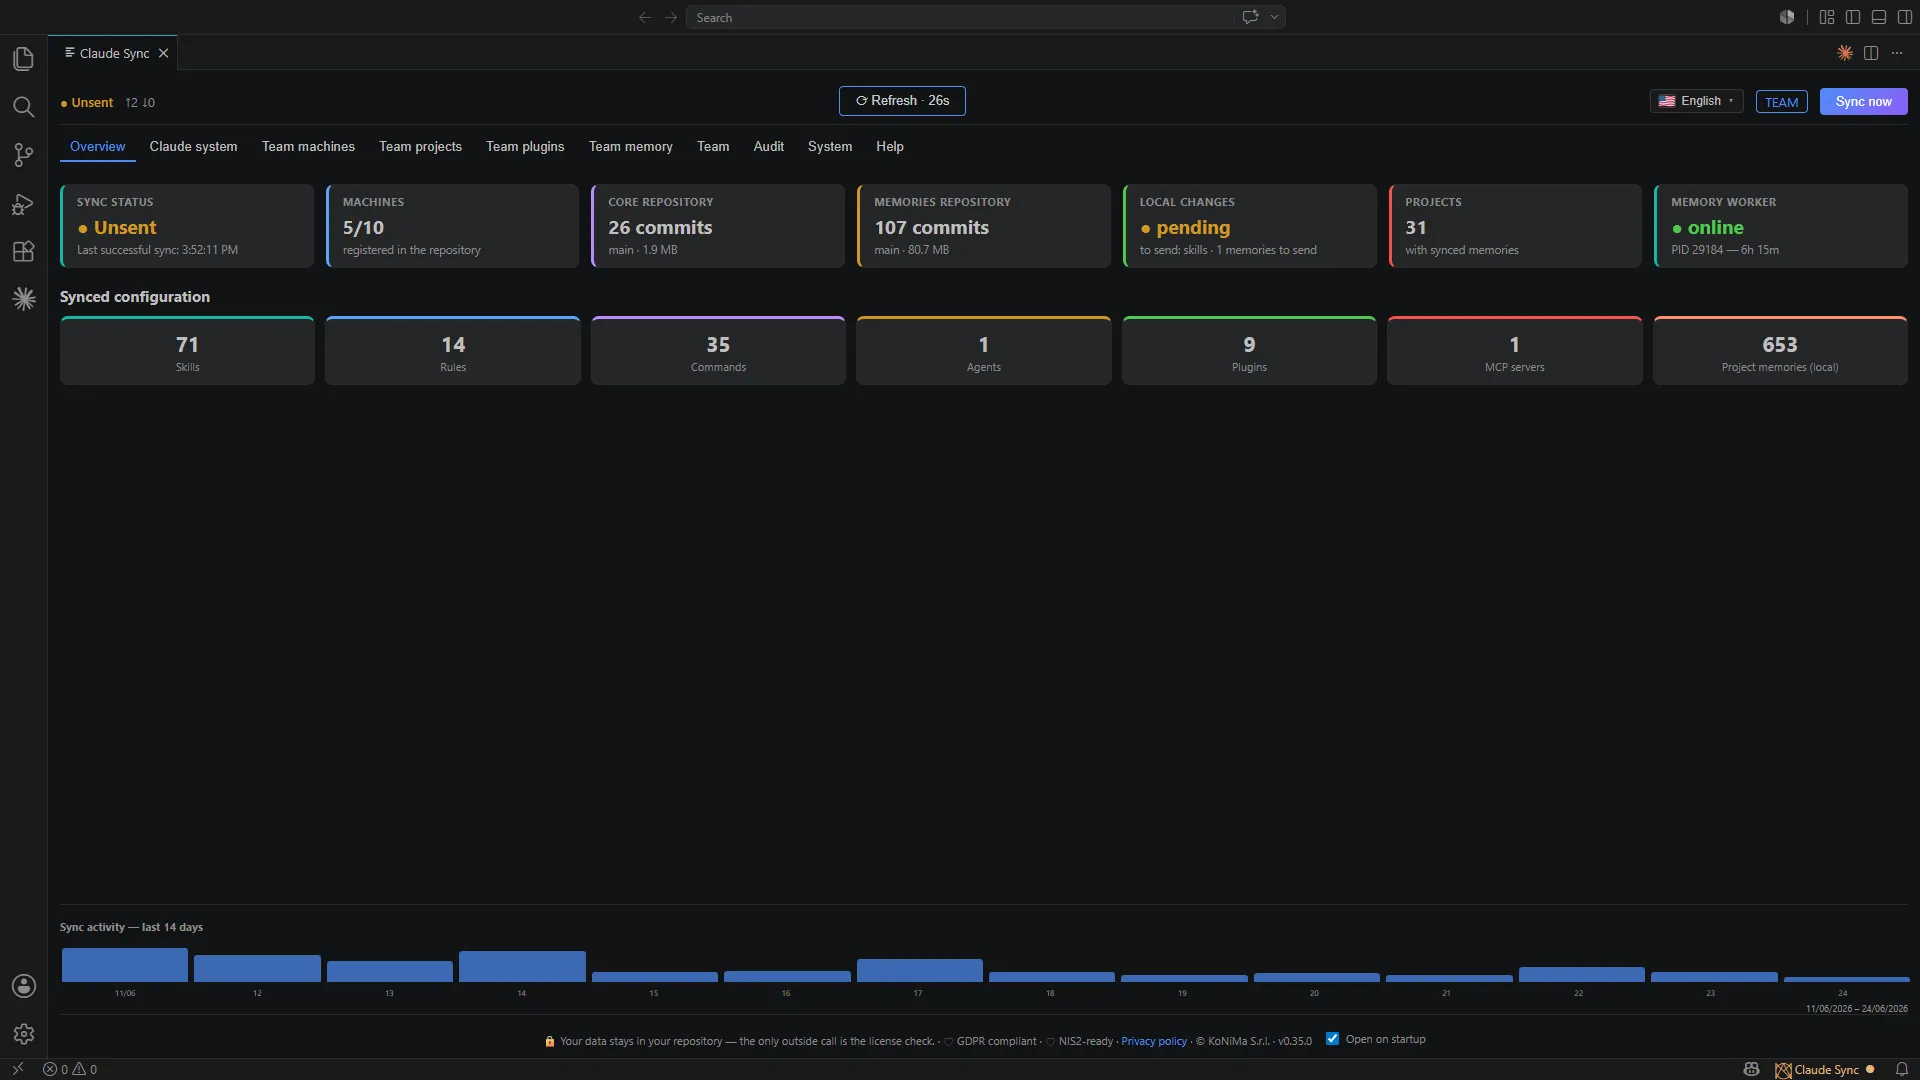The height and width of the screenshot is (1080, 1920).
Task: Click the Projects 31 card
Action: [x=1515, y=226]
